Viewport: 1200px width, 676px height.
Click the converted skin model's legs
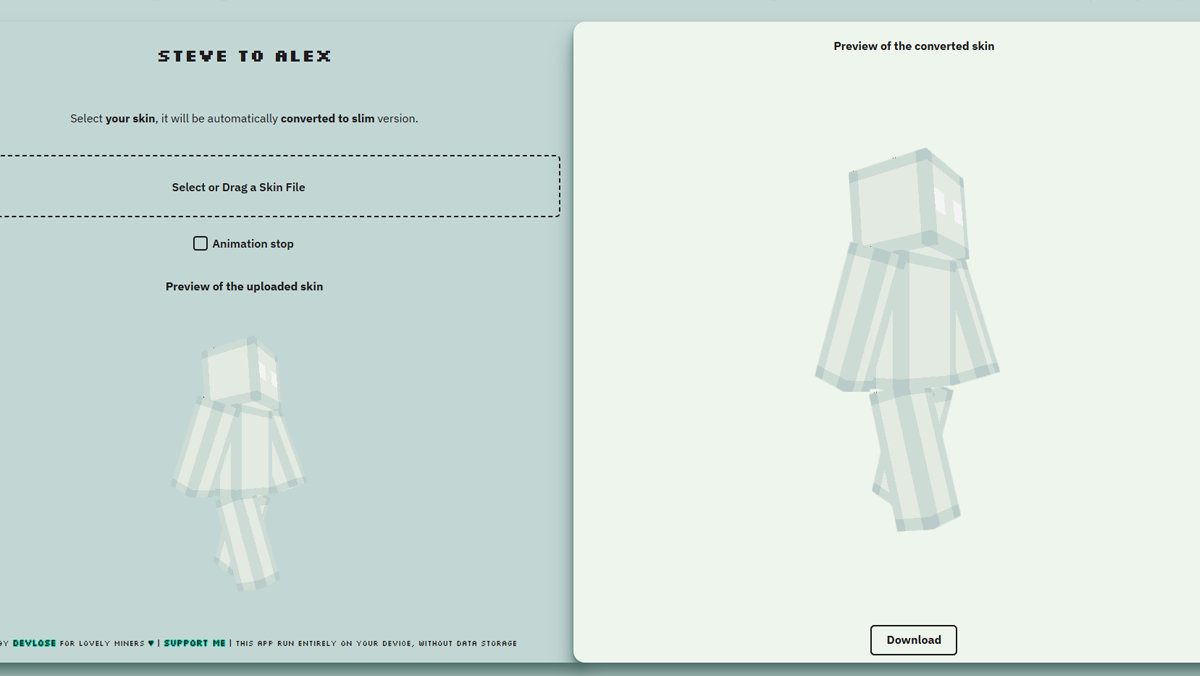[912, 455]
